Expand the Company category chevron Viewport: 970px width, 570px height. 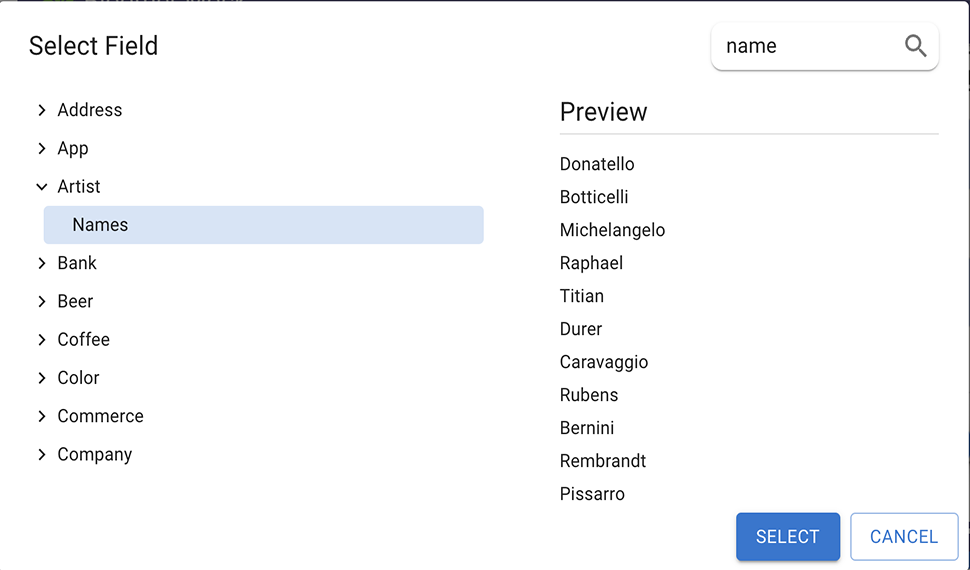coord(42,455)
